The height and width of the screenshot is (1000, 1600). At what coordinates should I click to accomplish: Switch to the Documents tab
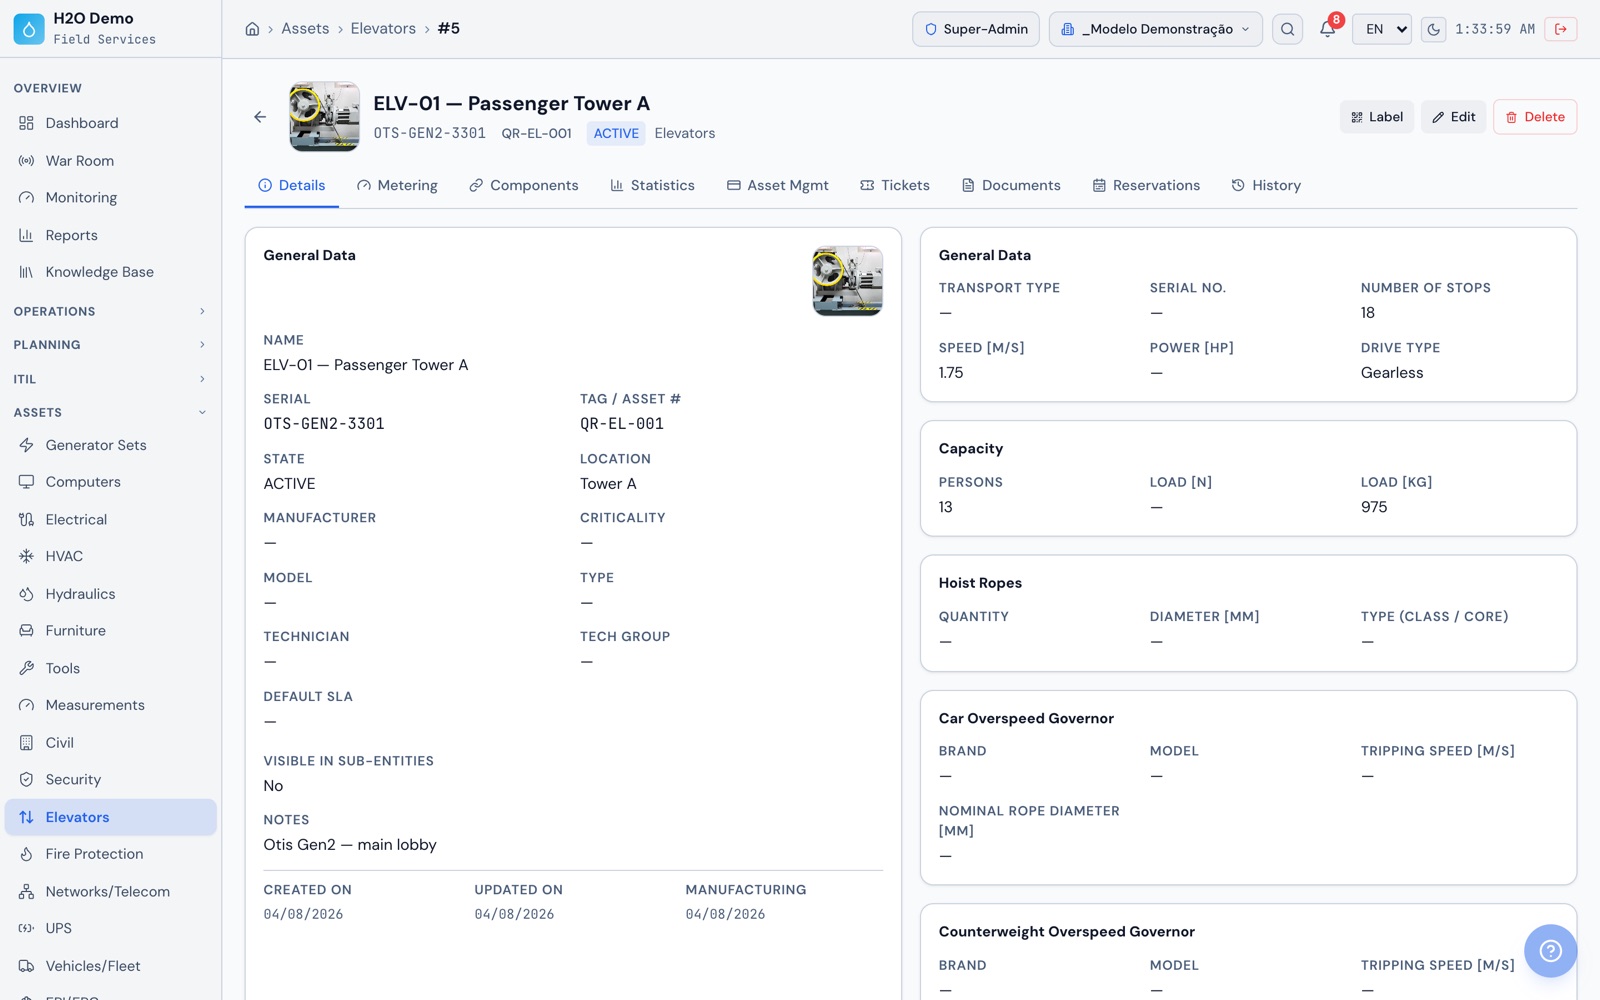tap(1011, 185)
